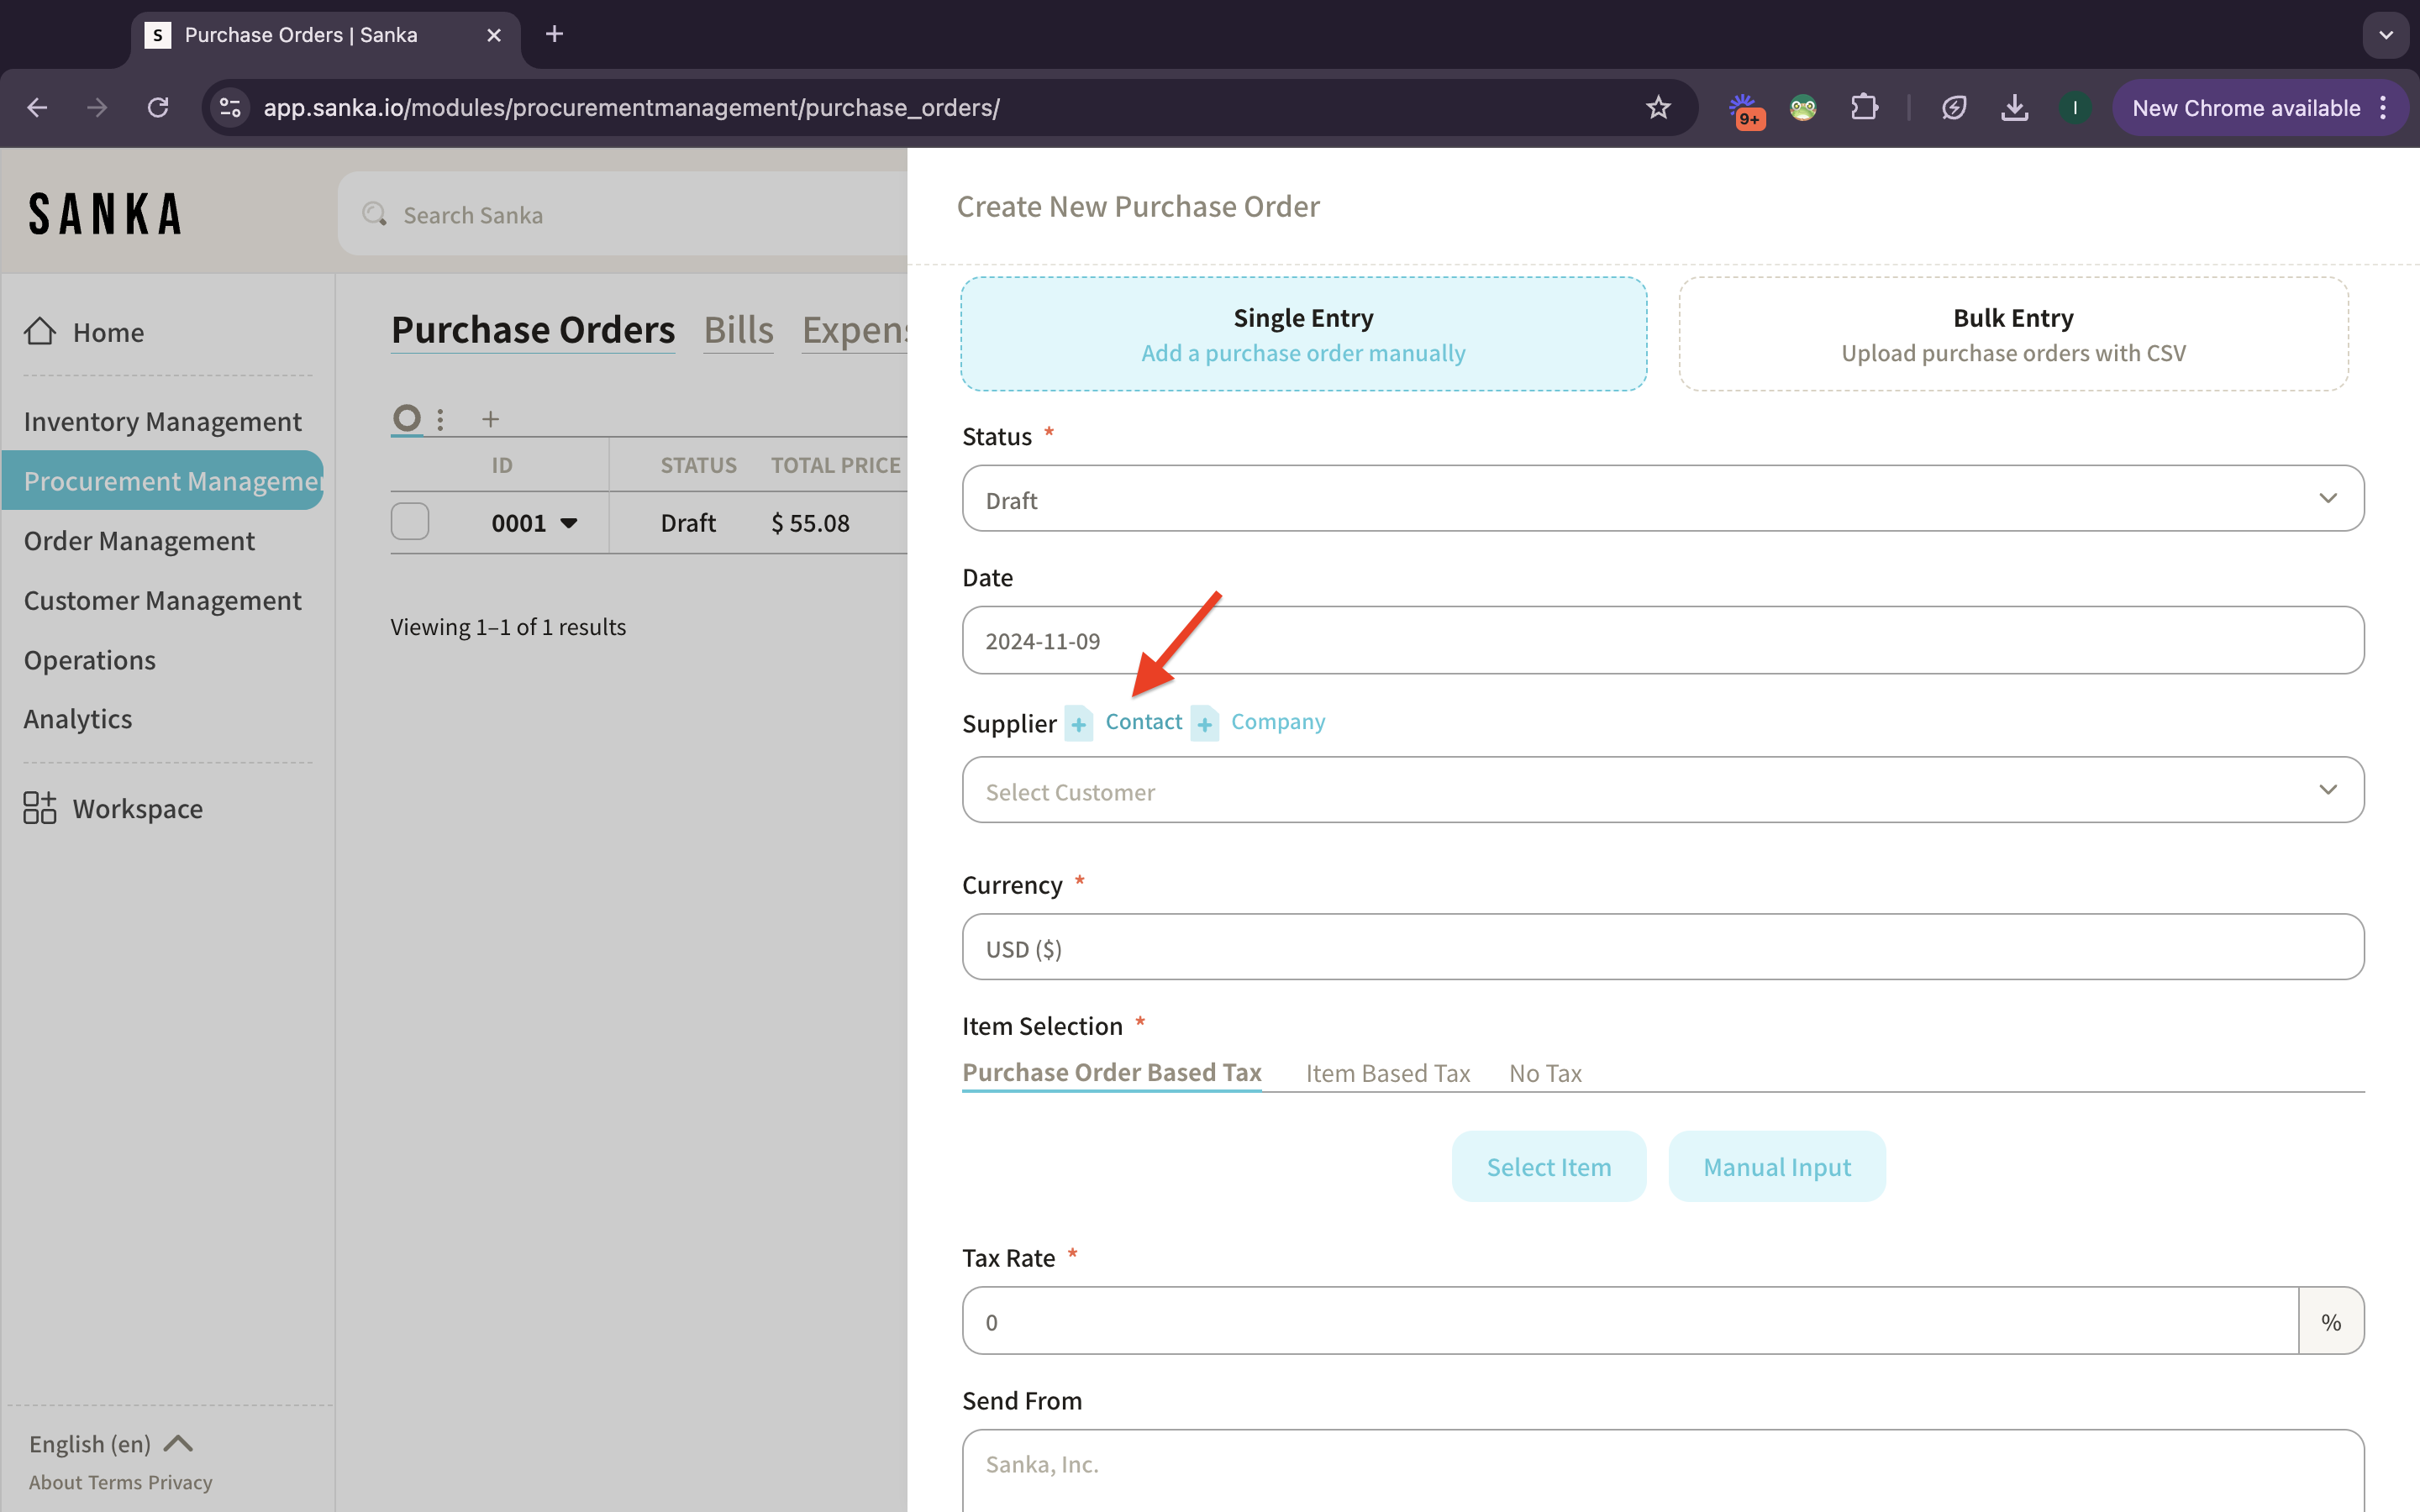Tick the checkbox for order 0001
The height and width of the screenshot is (1512, 2420).
[x=410, y=522]
